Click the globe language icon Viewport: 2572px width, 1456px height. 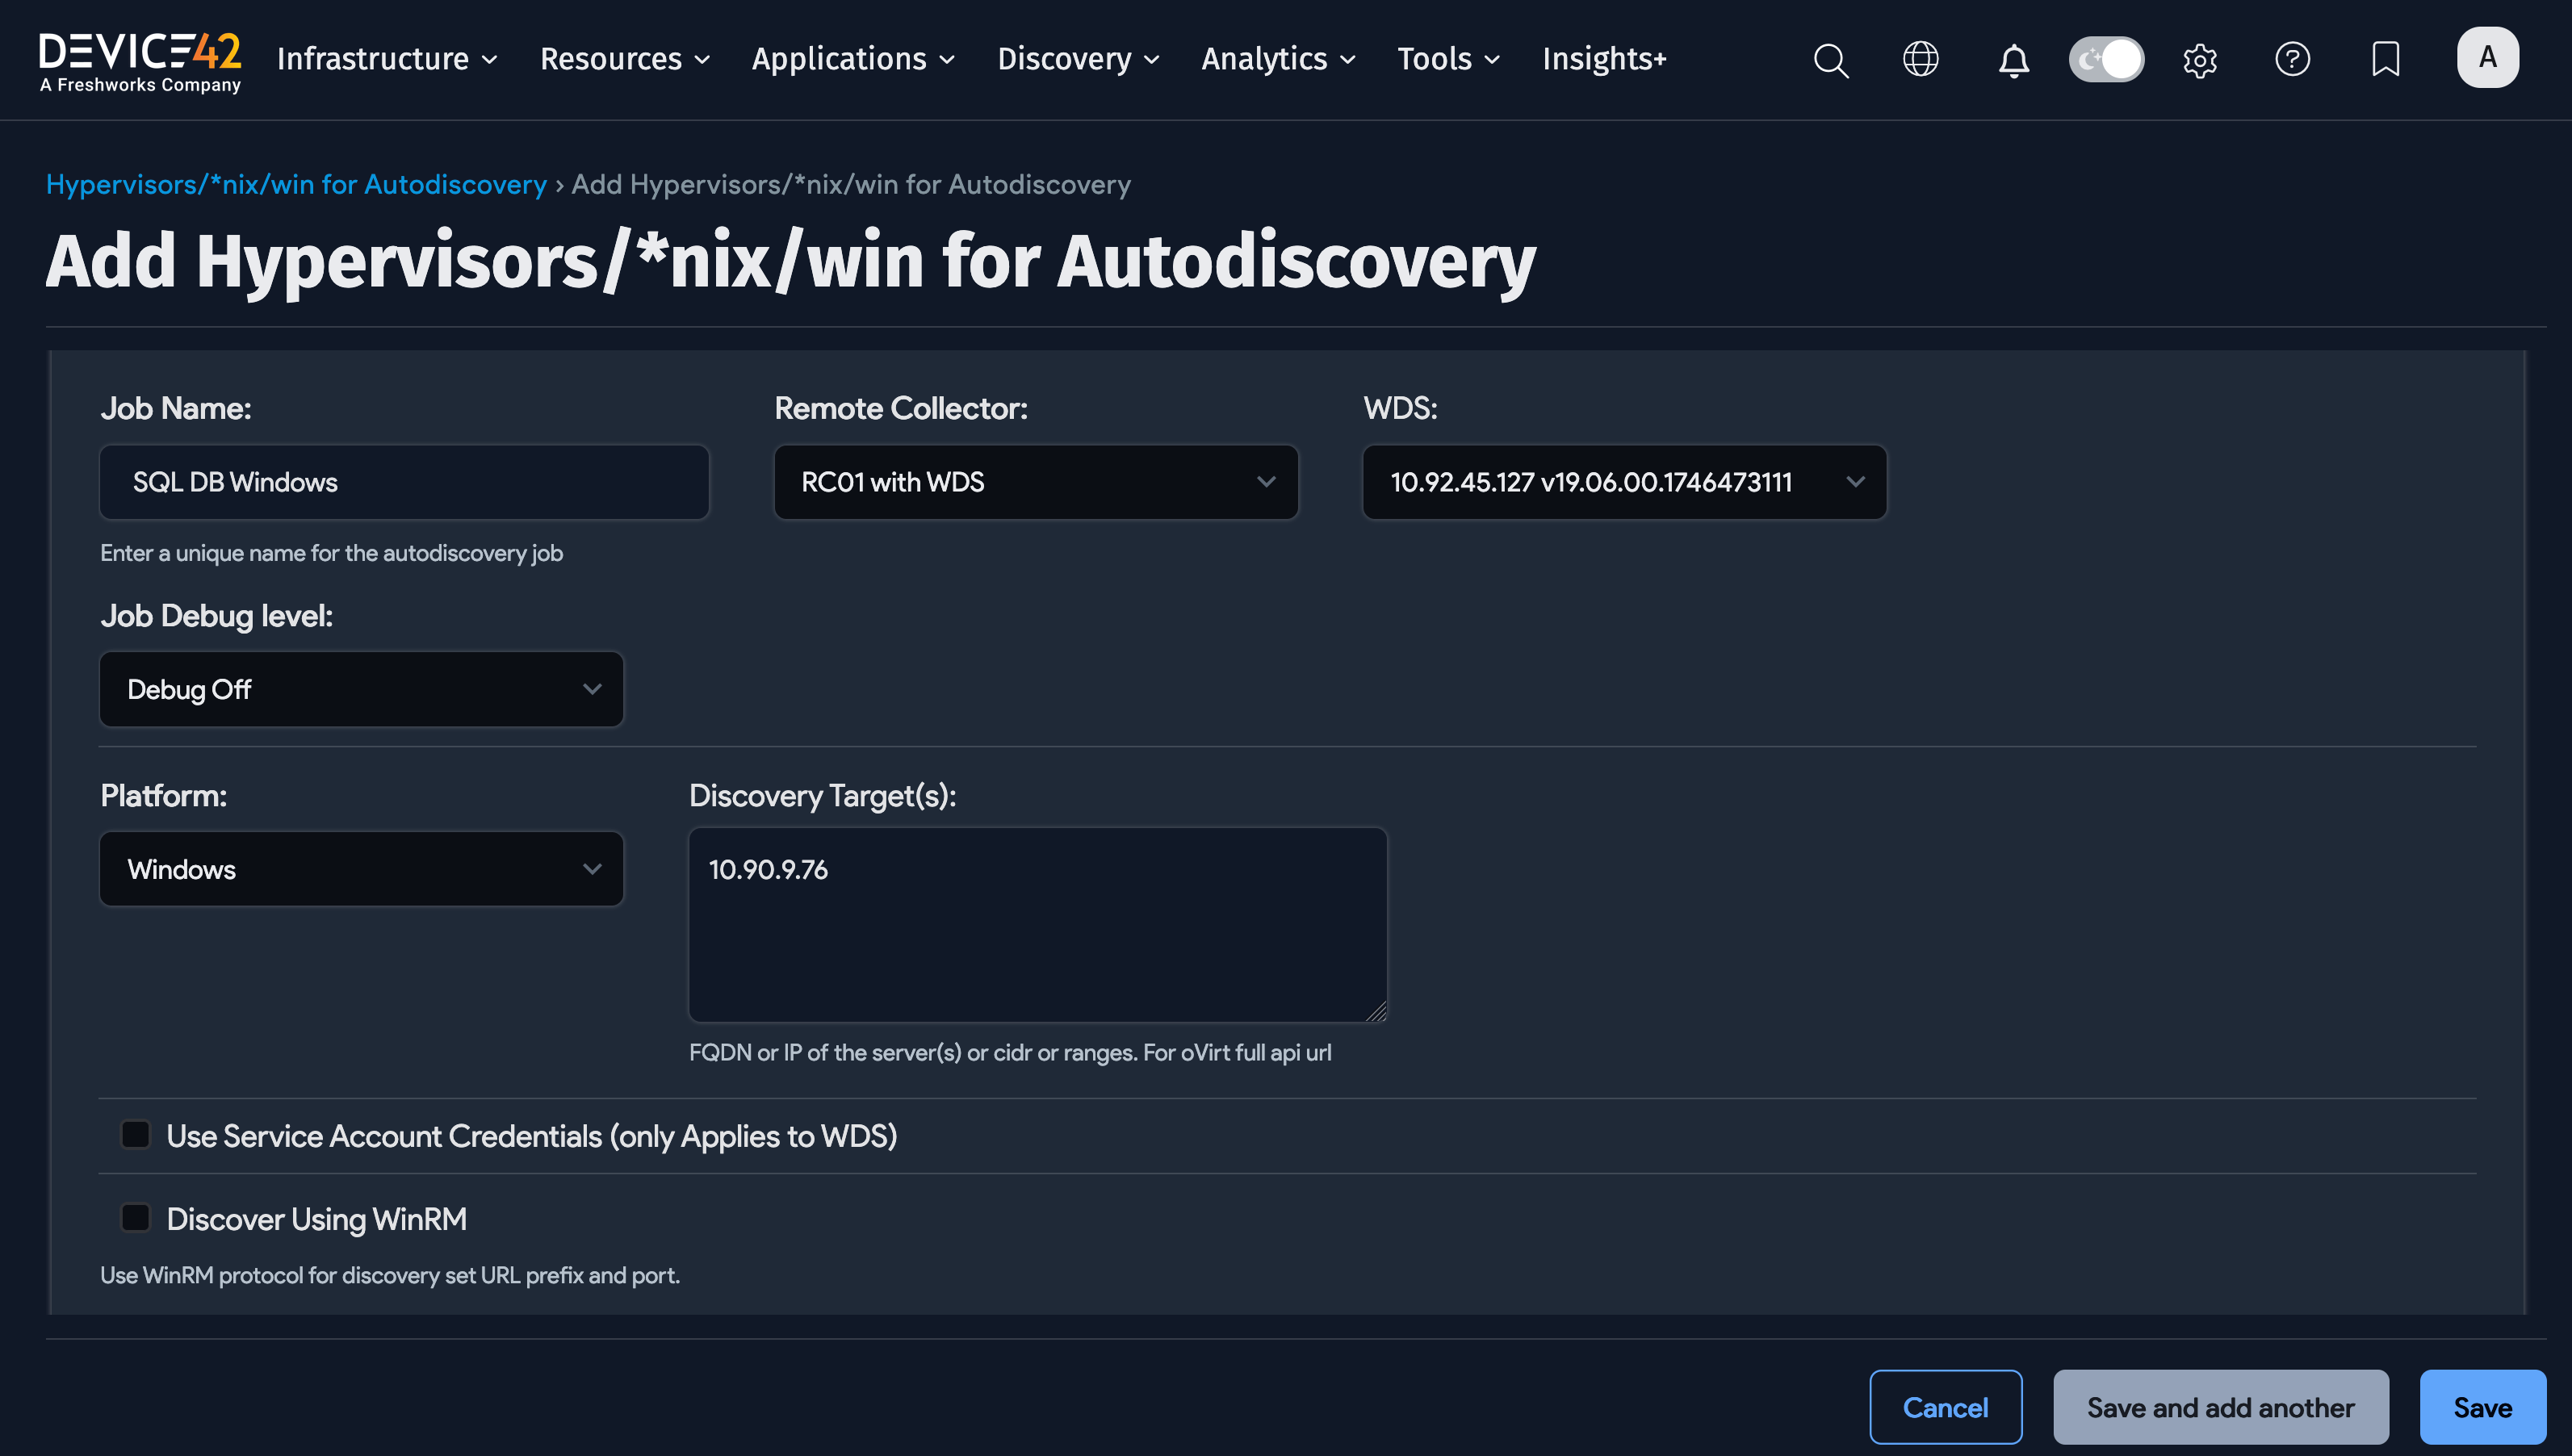tap(1920, 60)
